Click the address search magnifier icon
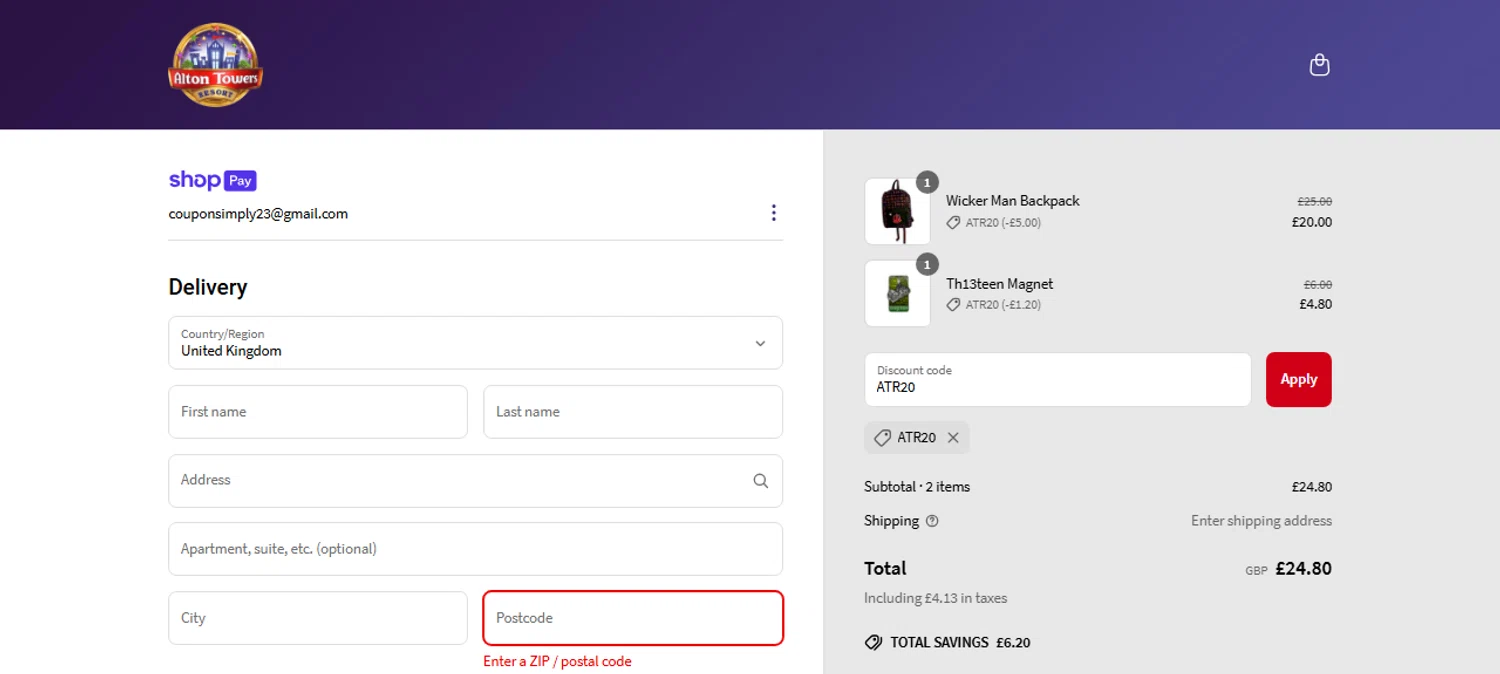Viewport: 1500px width, 674px height. (x=761, y=481)
